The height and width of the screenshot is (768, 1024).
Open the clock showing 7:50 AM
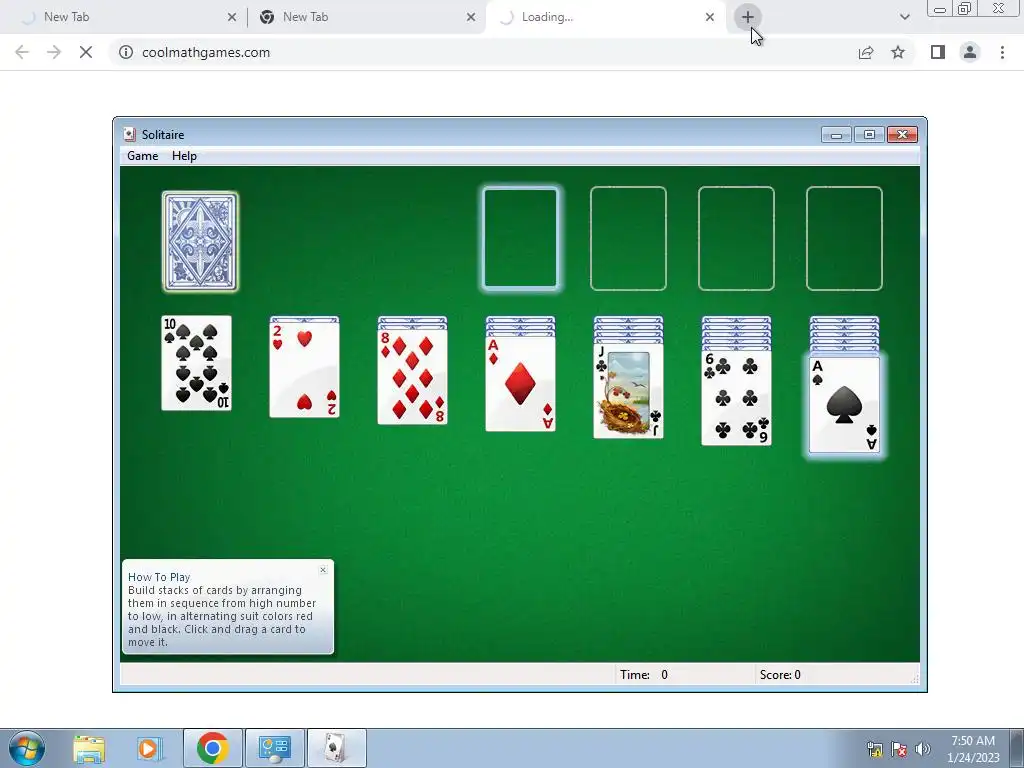[x=973, y=749]
